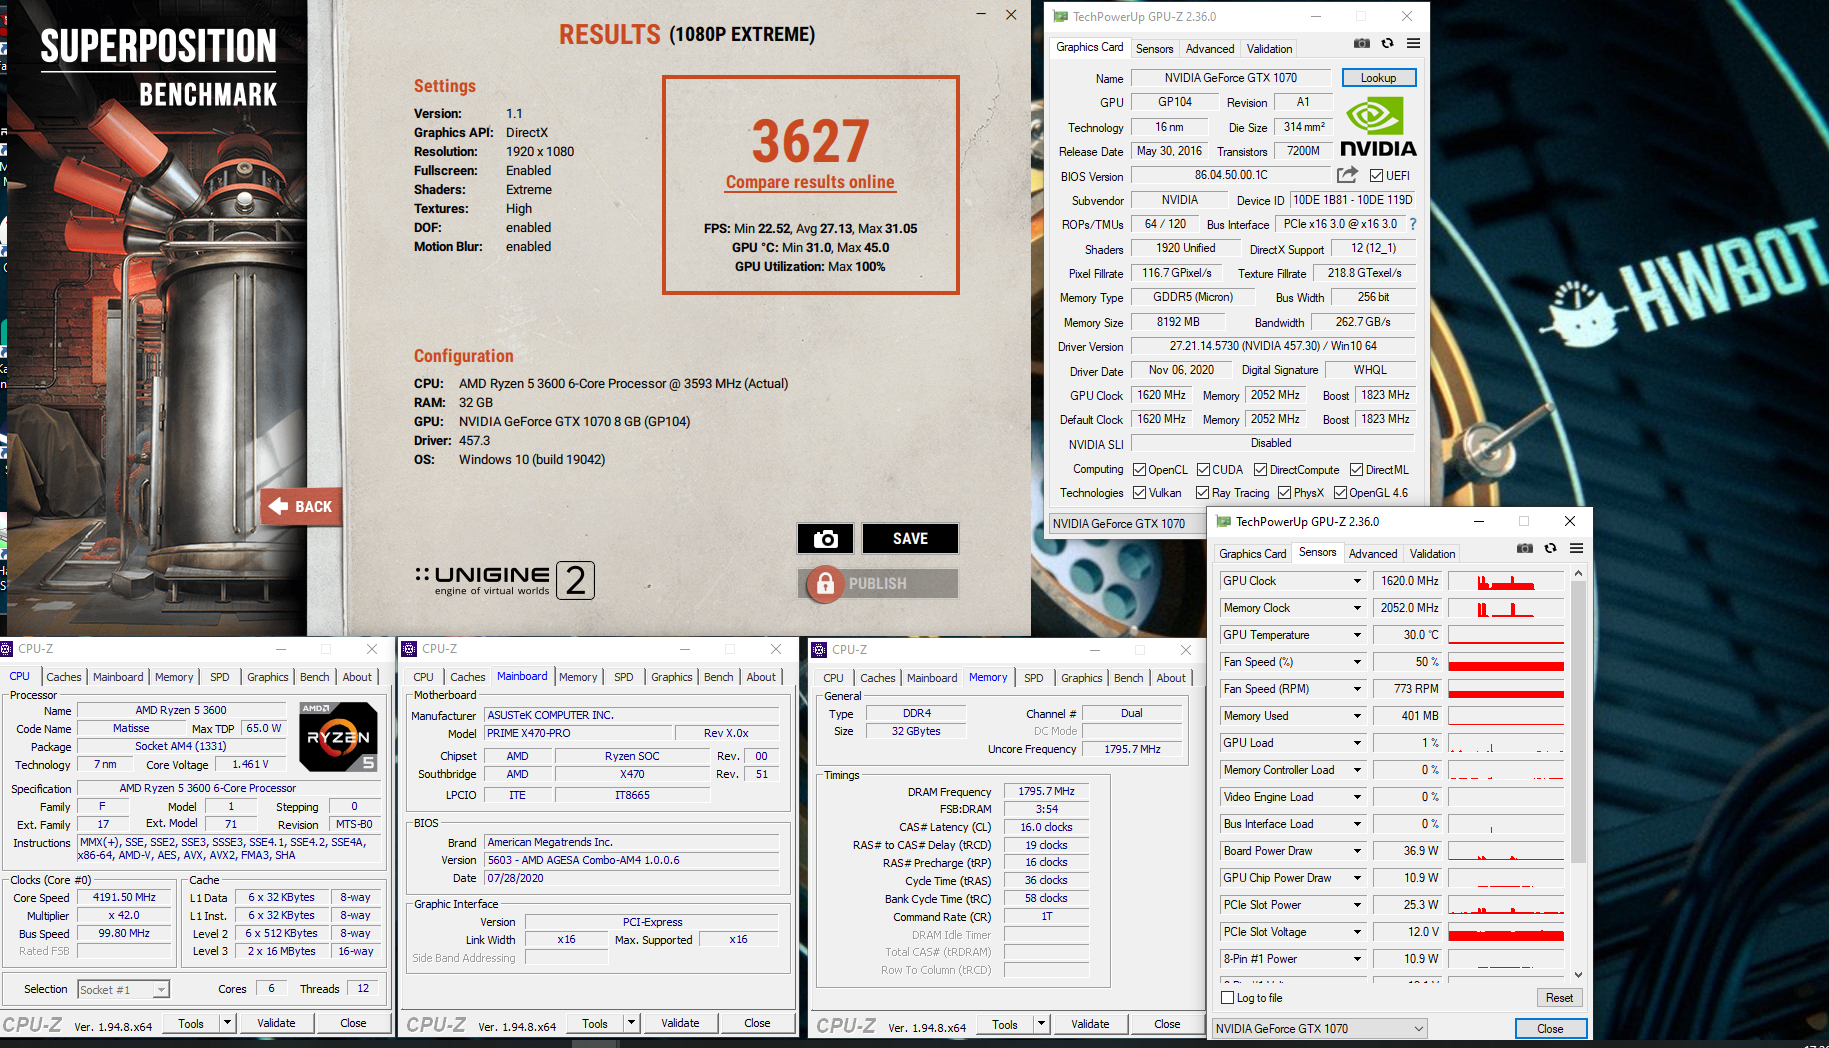Open SPD tab in CPU-Z Mainboard window

tap(623, 677)
